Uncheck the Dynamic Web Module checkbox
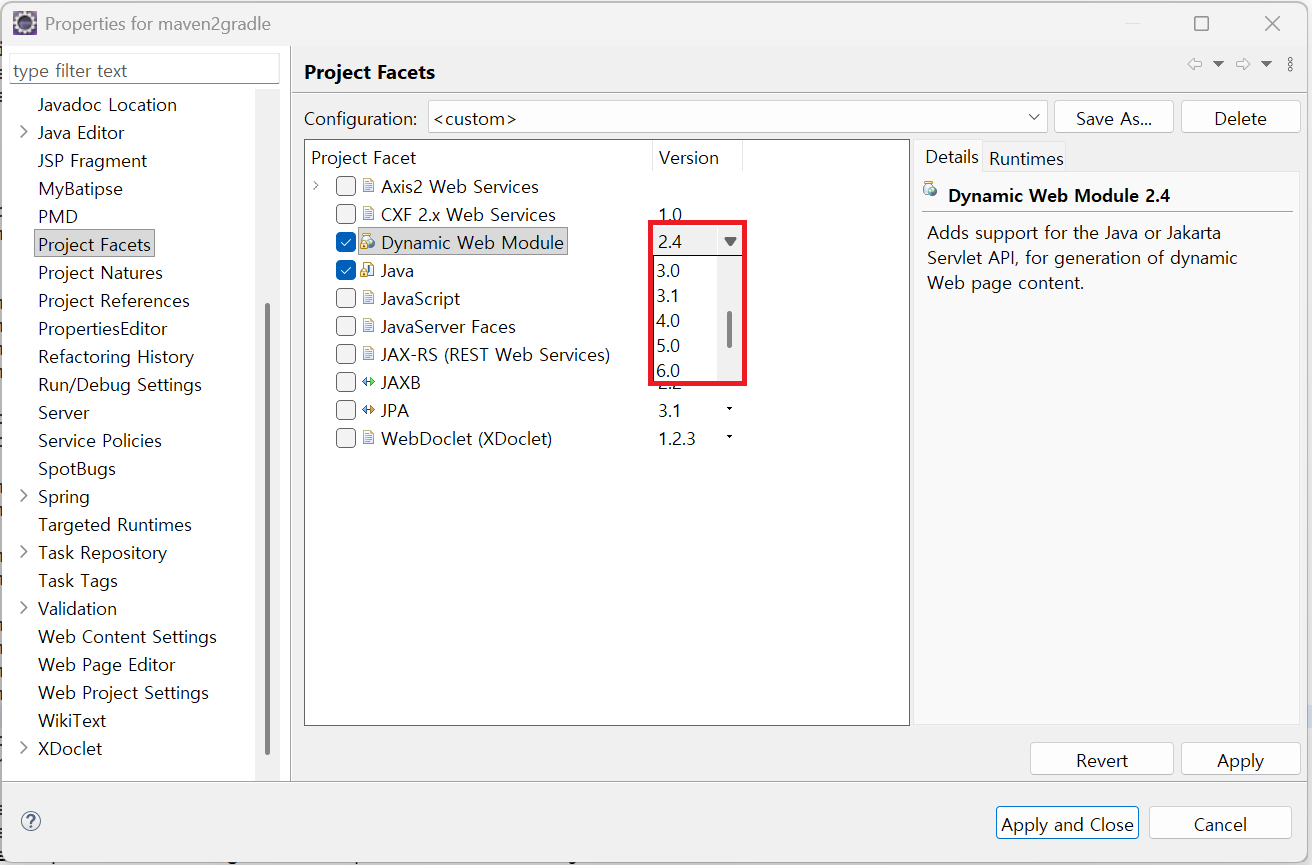This screenshot has width=1312, height=865. [x=346, y=242]
